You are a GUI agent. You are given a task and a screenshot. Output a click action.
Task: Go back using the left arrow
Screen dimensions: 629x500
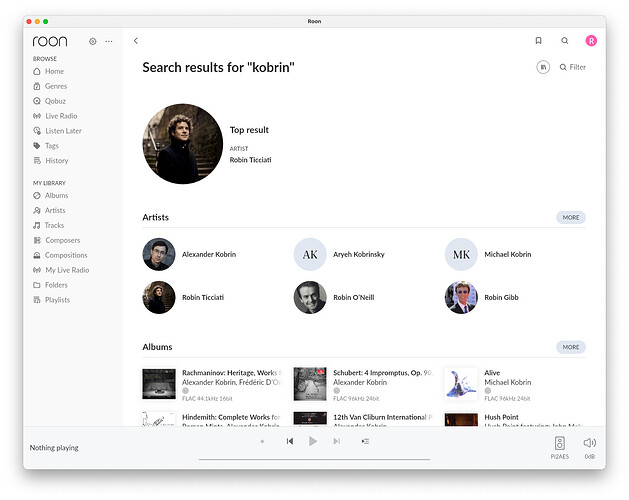(136, 41)
